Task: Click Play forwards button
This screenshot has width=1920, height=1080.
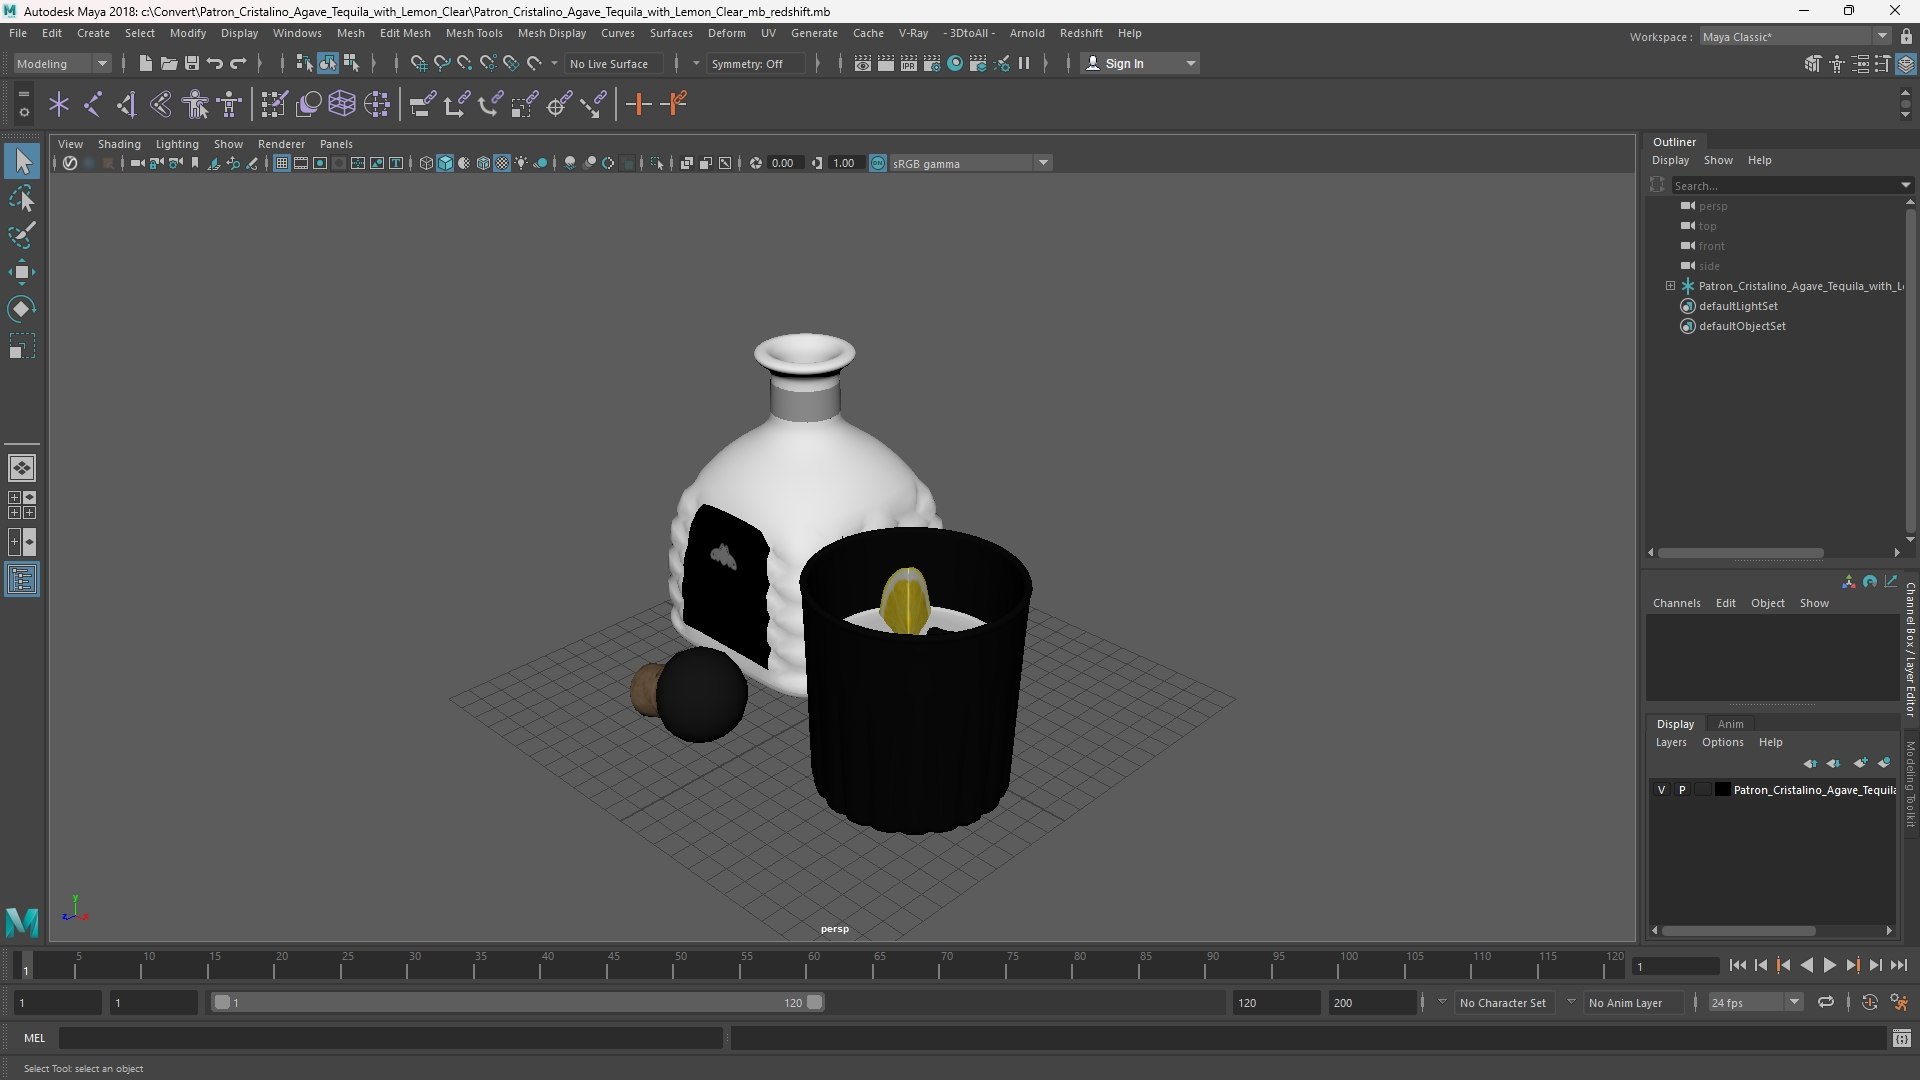Action: point(1829,965)
